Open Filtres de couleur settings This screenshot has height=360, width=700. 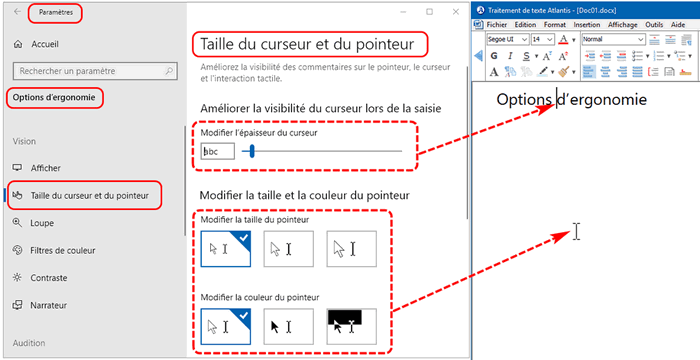[62, 251]
